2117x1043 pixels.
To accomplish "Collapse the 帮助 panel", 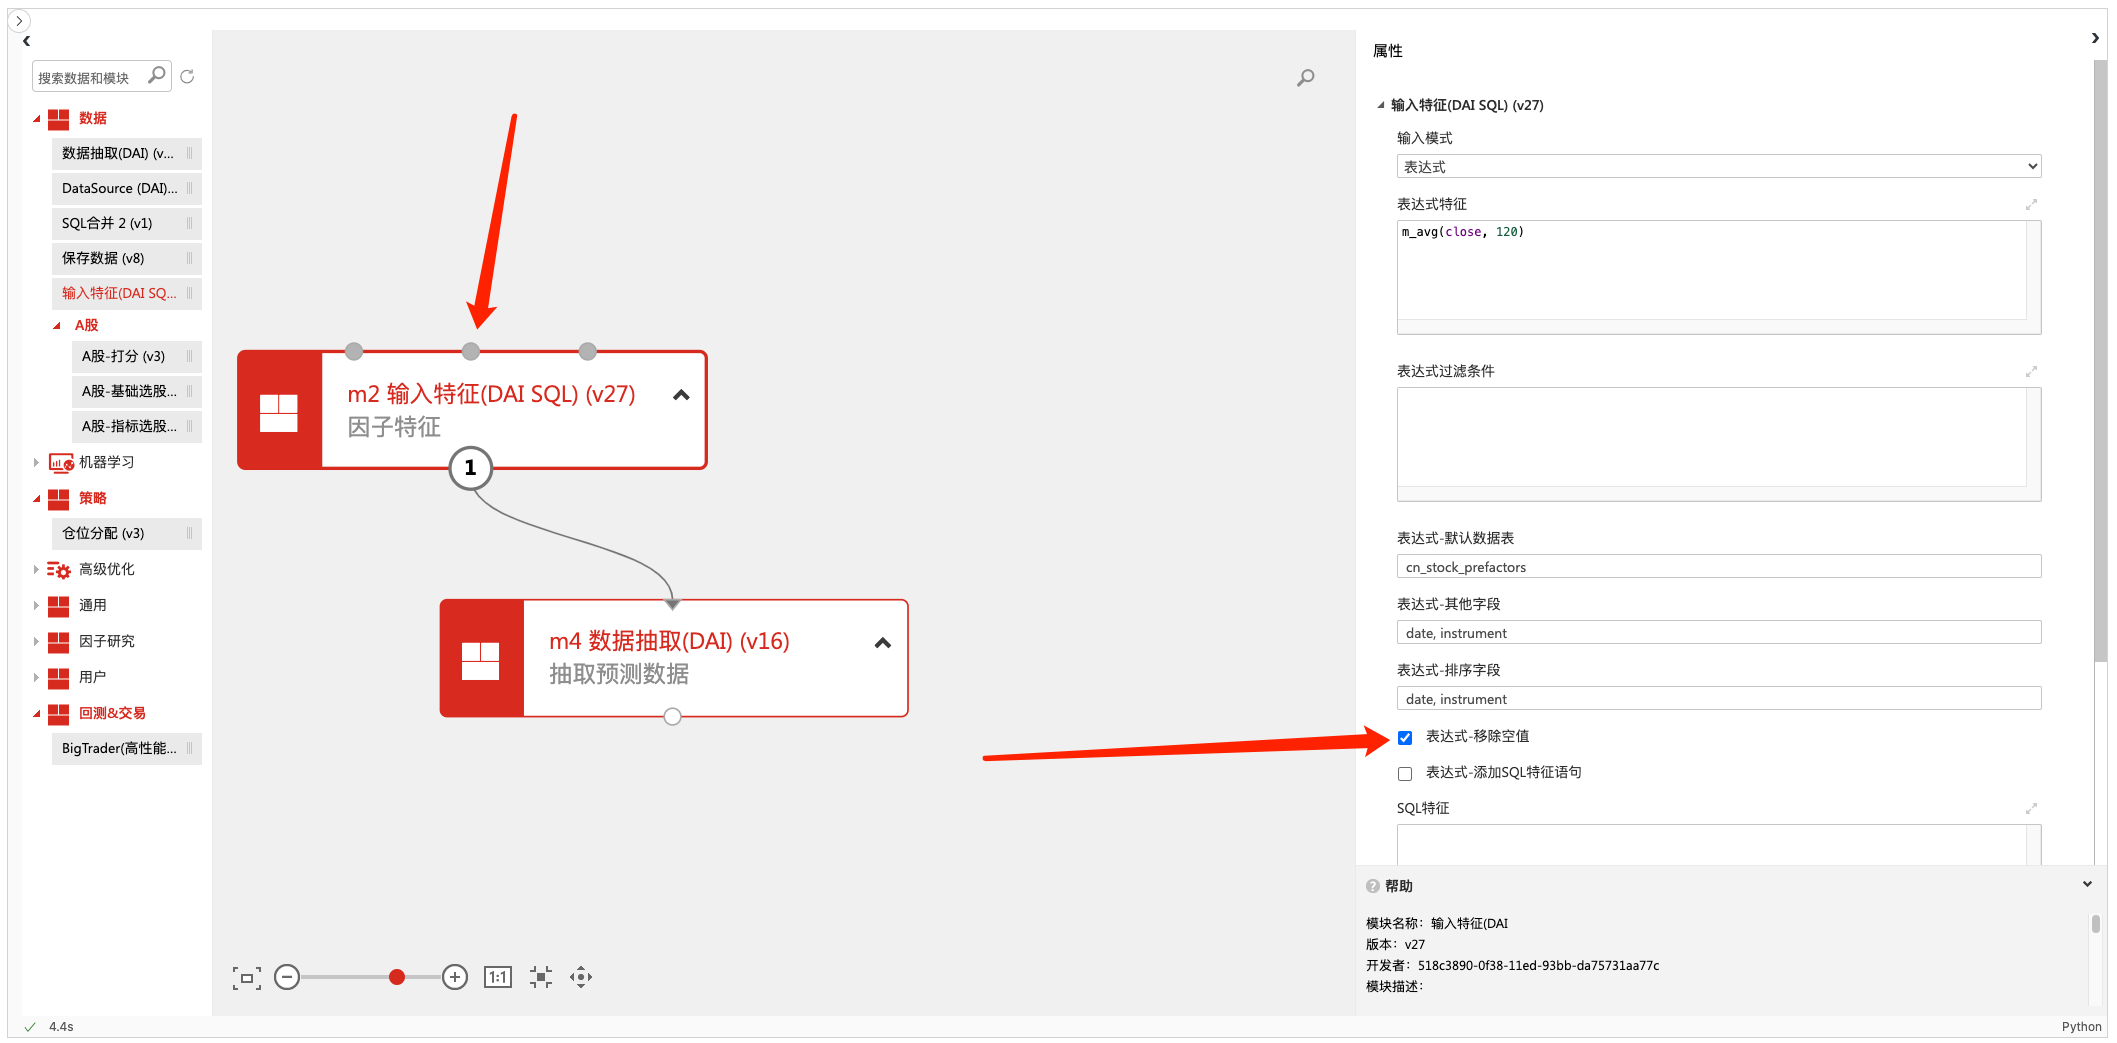I will 2087,884.
